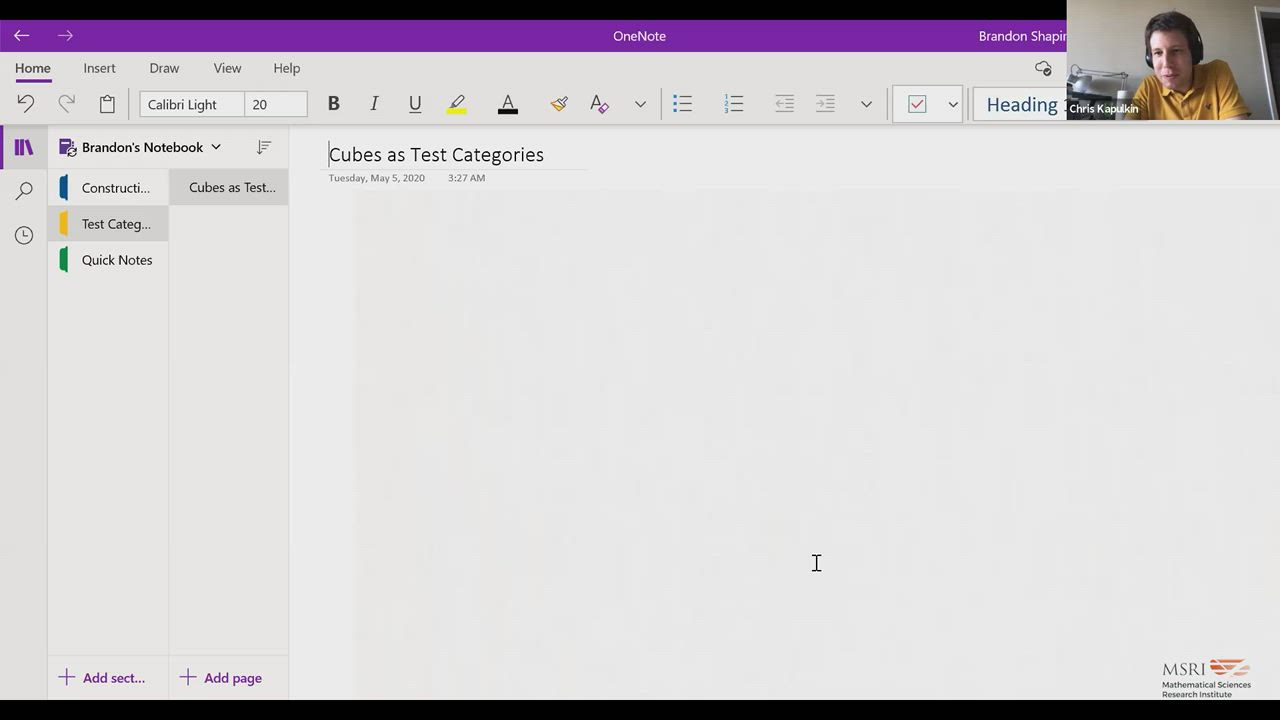Expand more font formatting options

click(x=640, y=104)
